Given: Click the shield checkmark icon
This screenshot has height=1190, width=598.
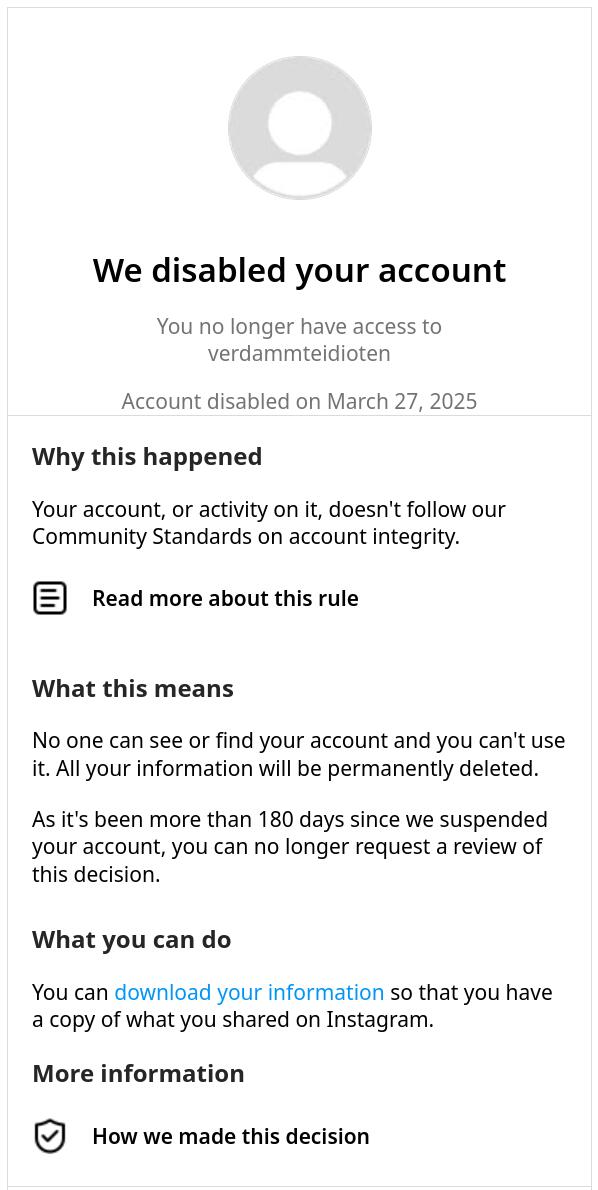Looking at the screenshot, I should pos(50,1136).
